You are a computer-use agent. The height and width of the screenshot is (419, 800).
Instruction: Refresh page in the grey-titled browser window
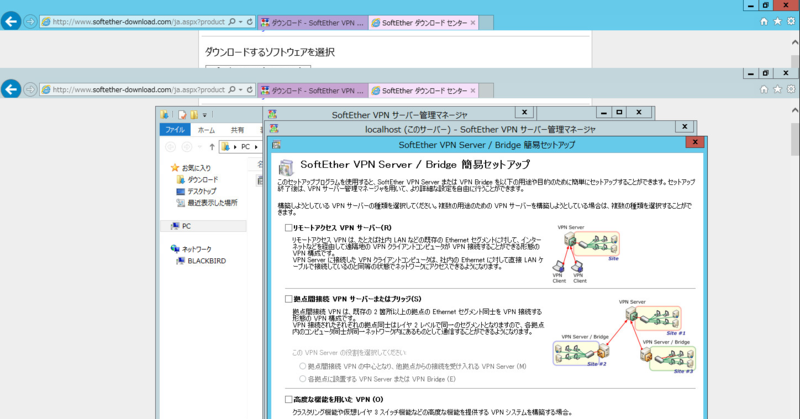[249, 90]
